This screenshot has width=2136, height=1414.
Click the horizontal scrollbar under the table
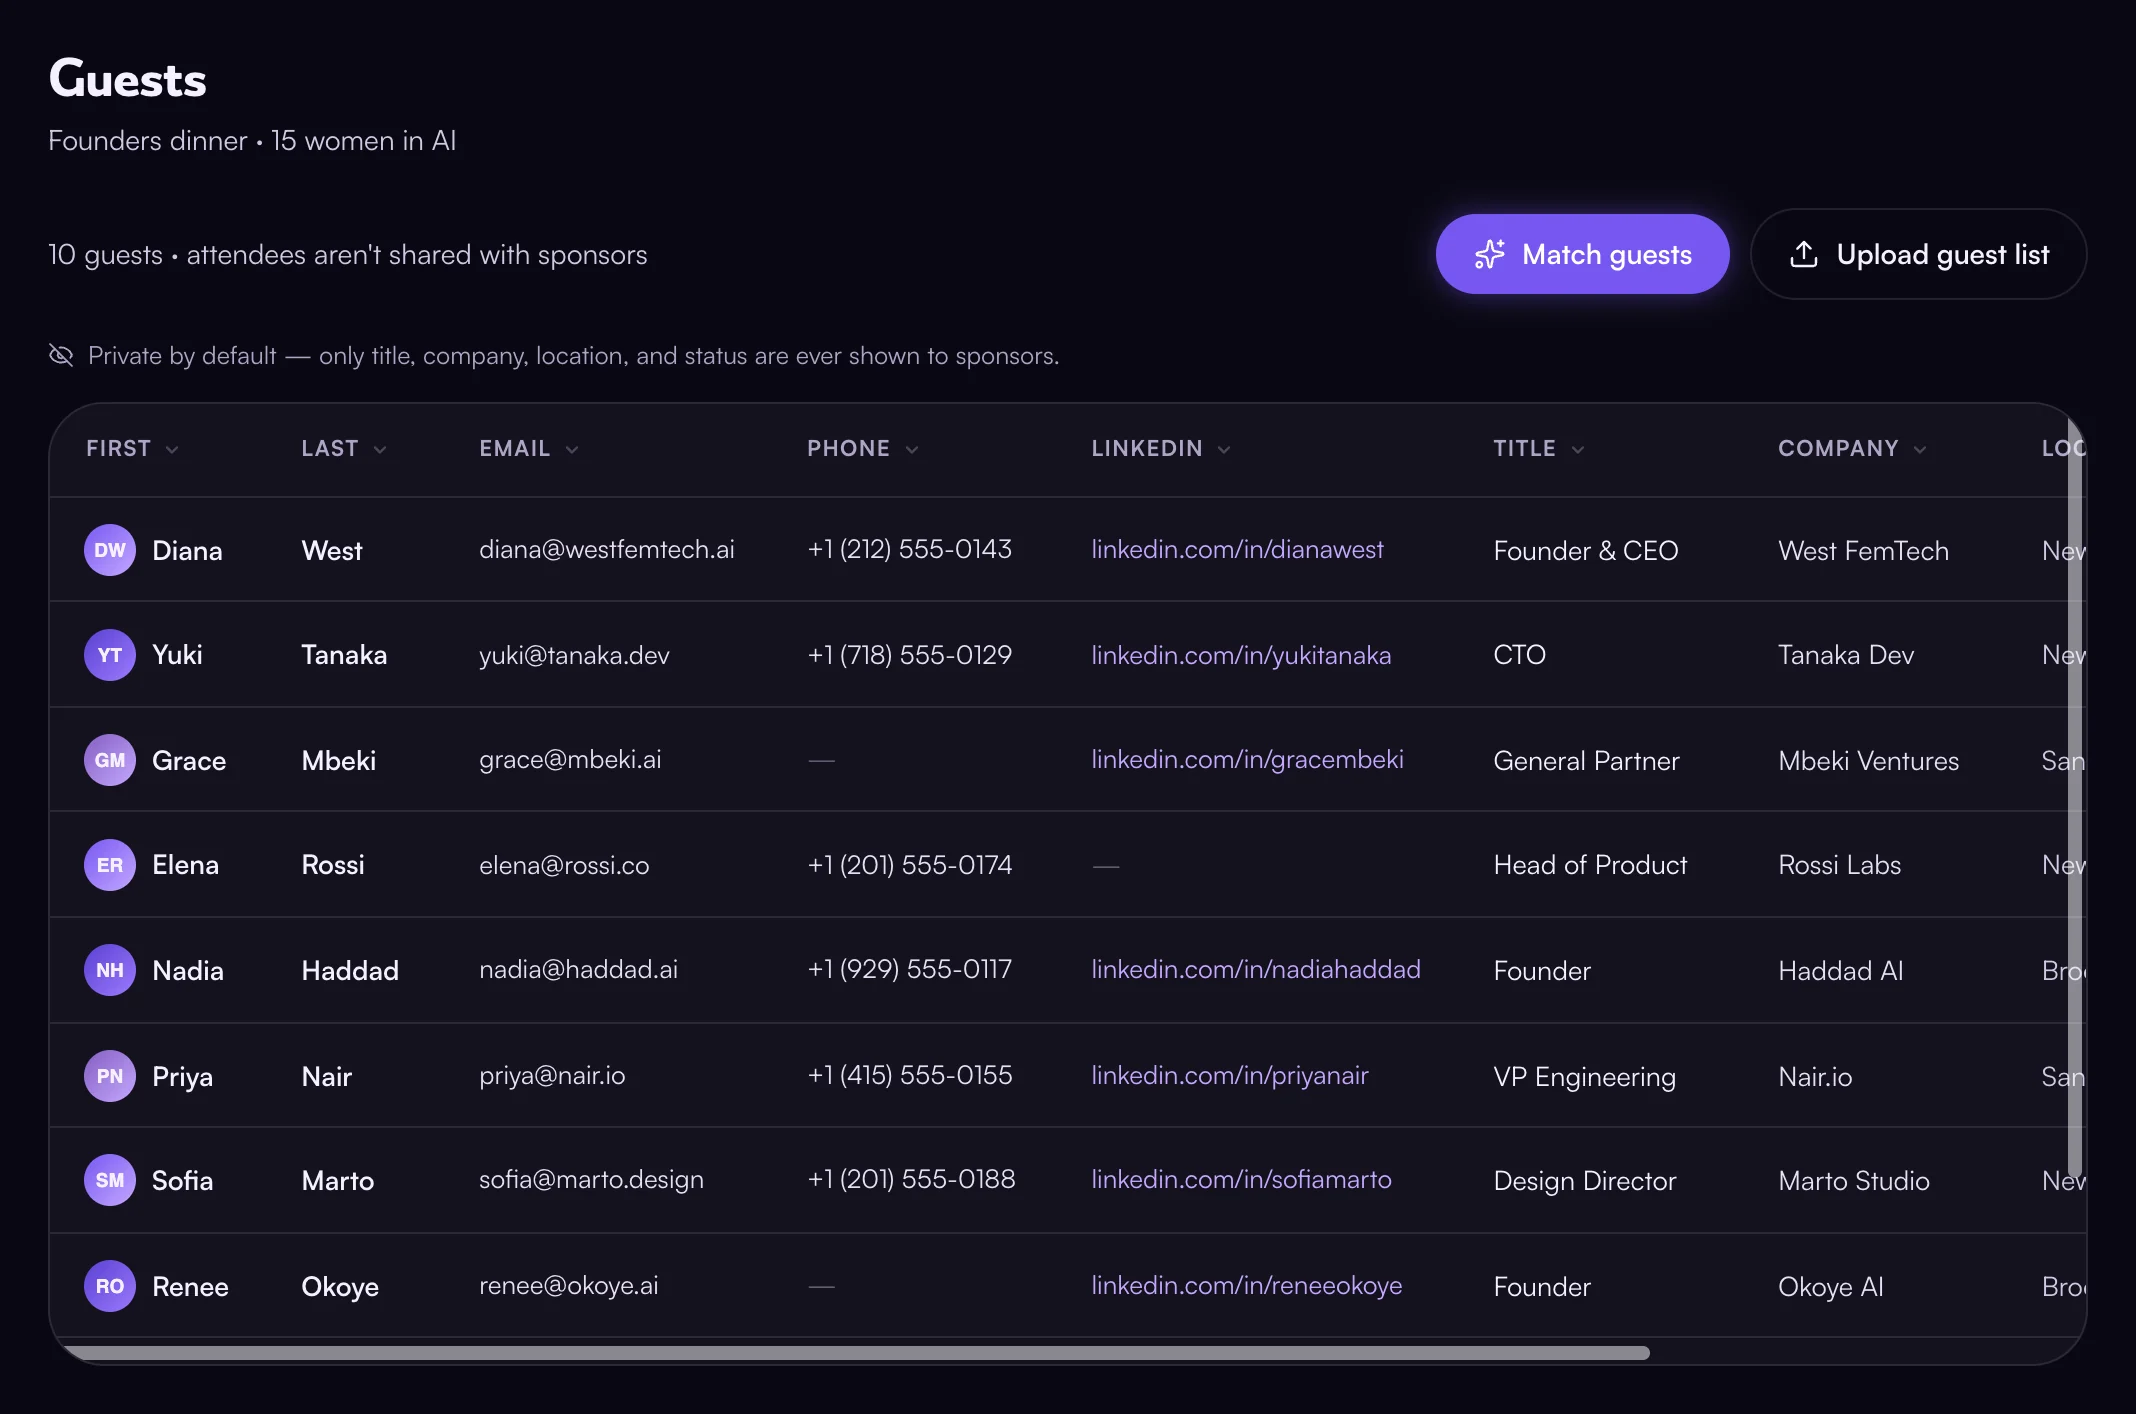click(x=858, y=1353)
